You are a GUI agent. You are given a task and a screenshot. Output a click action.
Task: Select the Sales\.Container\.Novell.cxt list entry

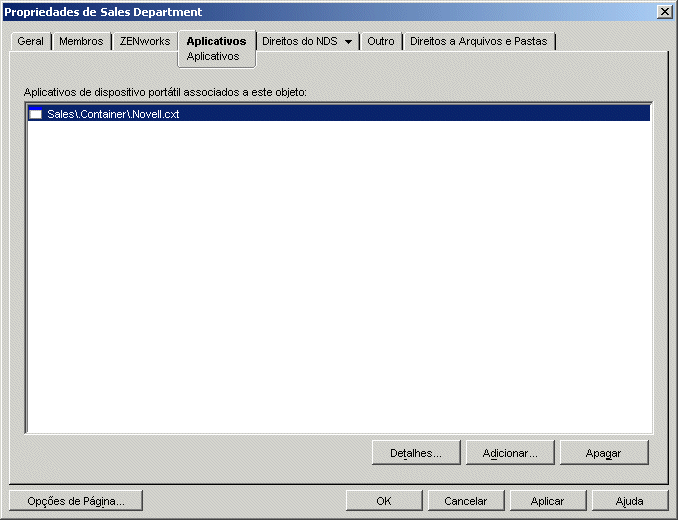[x=339, y=114]
